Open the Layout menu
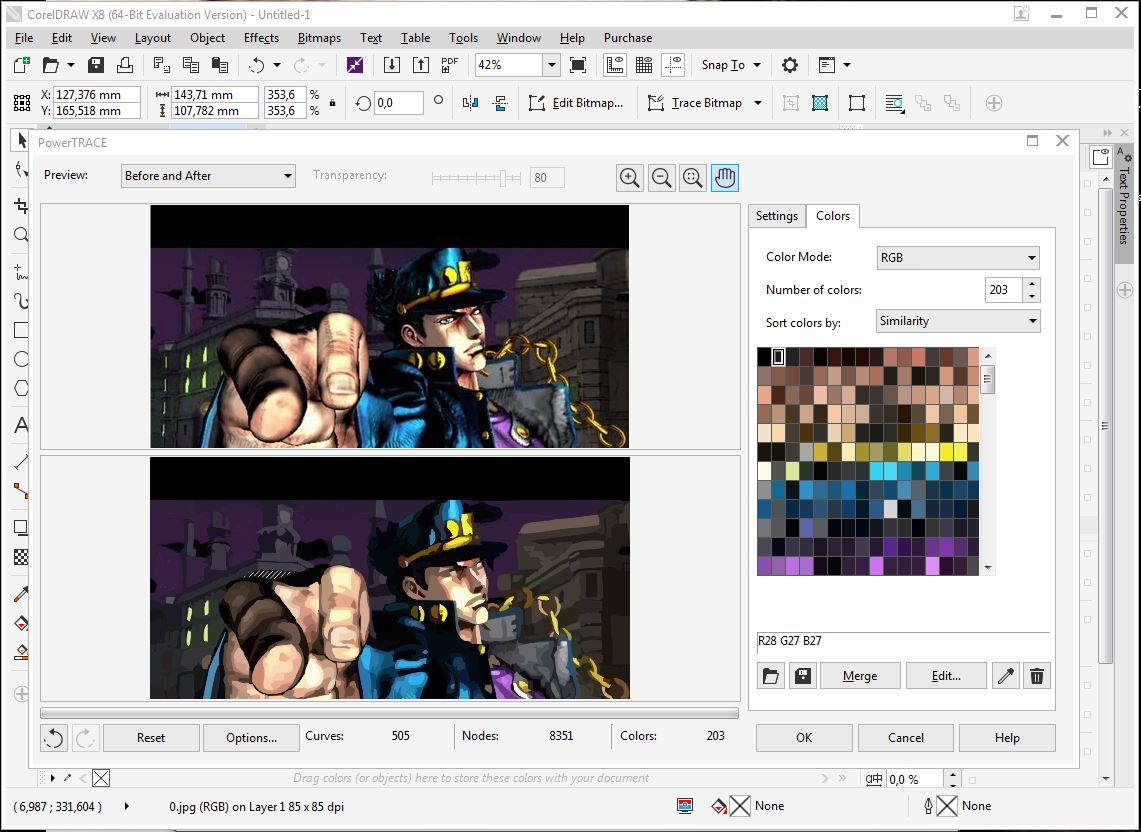The height and width of the screenshot is (832, 1141). pos(152,38)
